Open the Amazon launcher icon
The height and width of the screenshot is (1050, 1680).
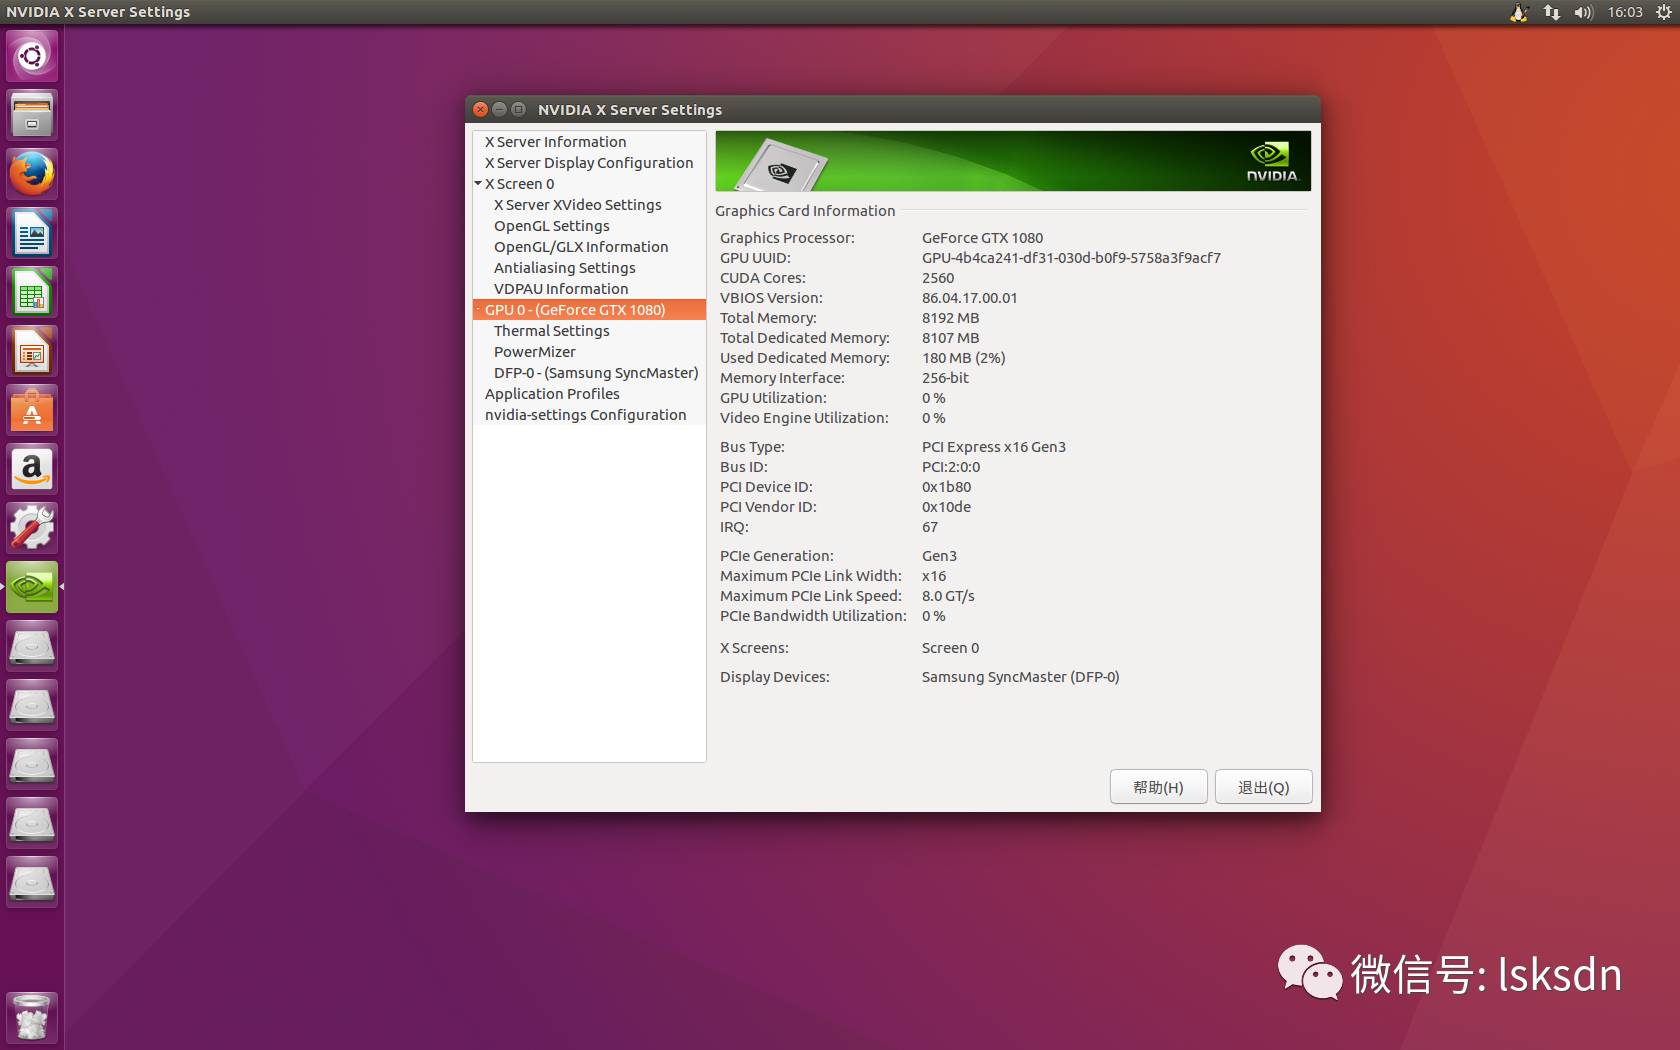click(31, 468)
